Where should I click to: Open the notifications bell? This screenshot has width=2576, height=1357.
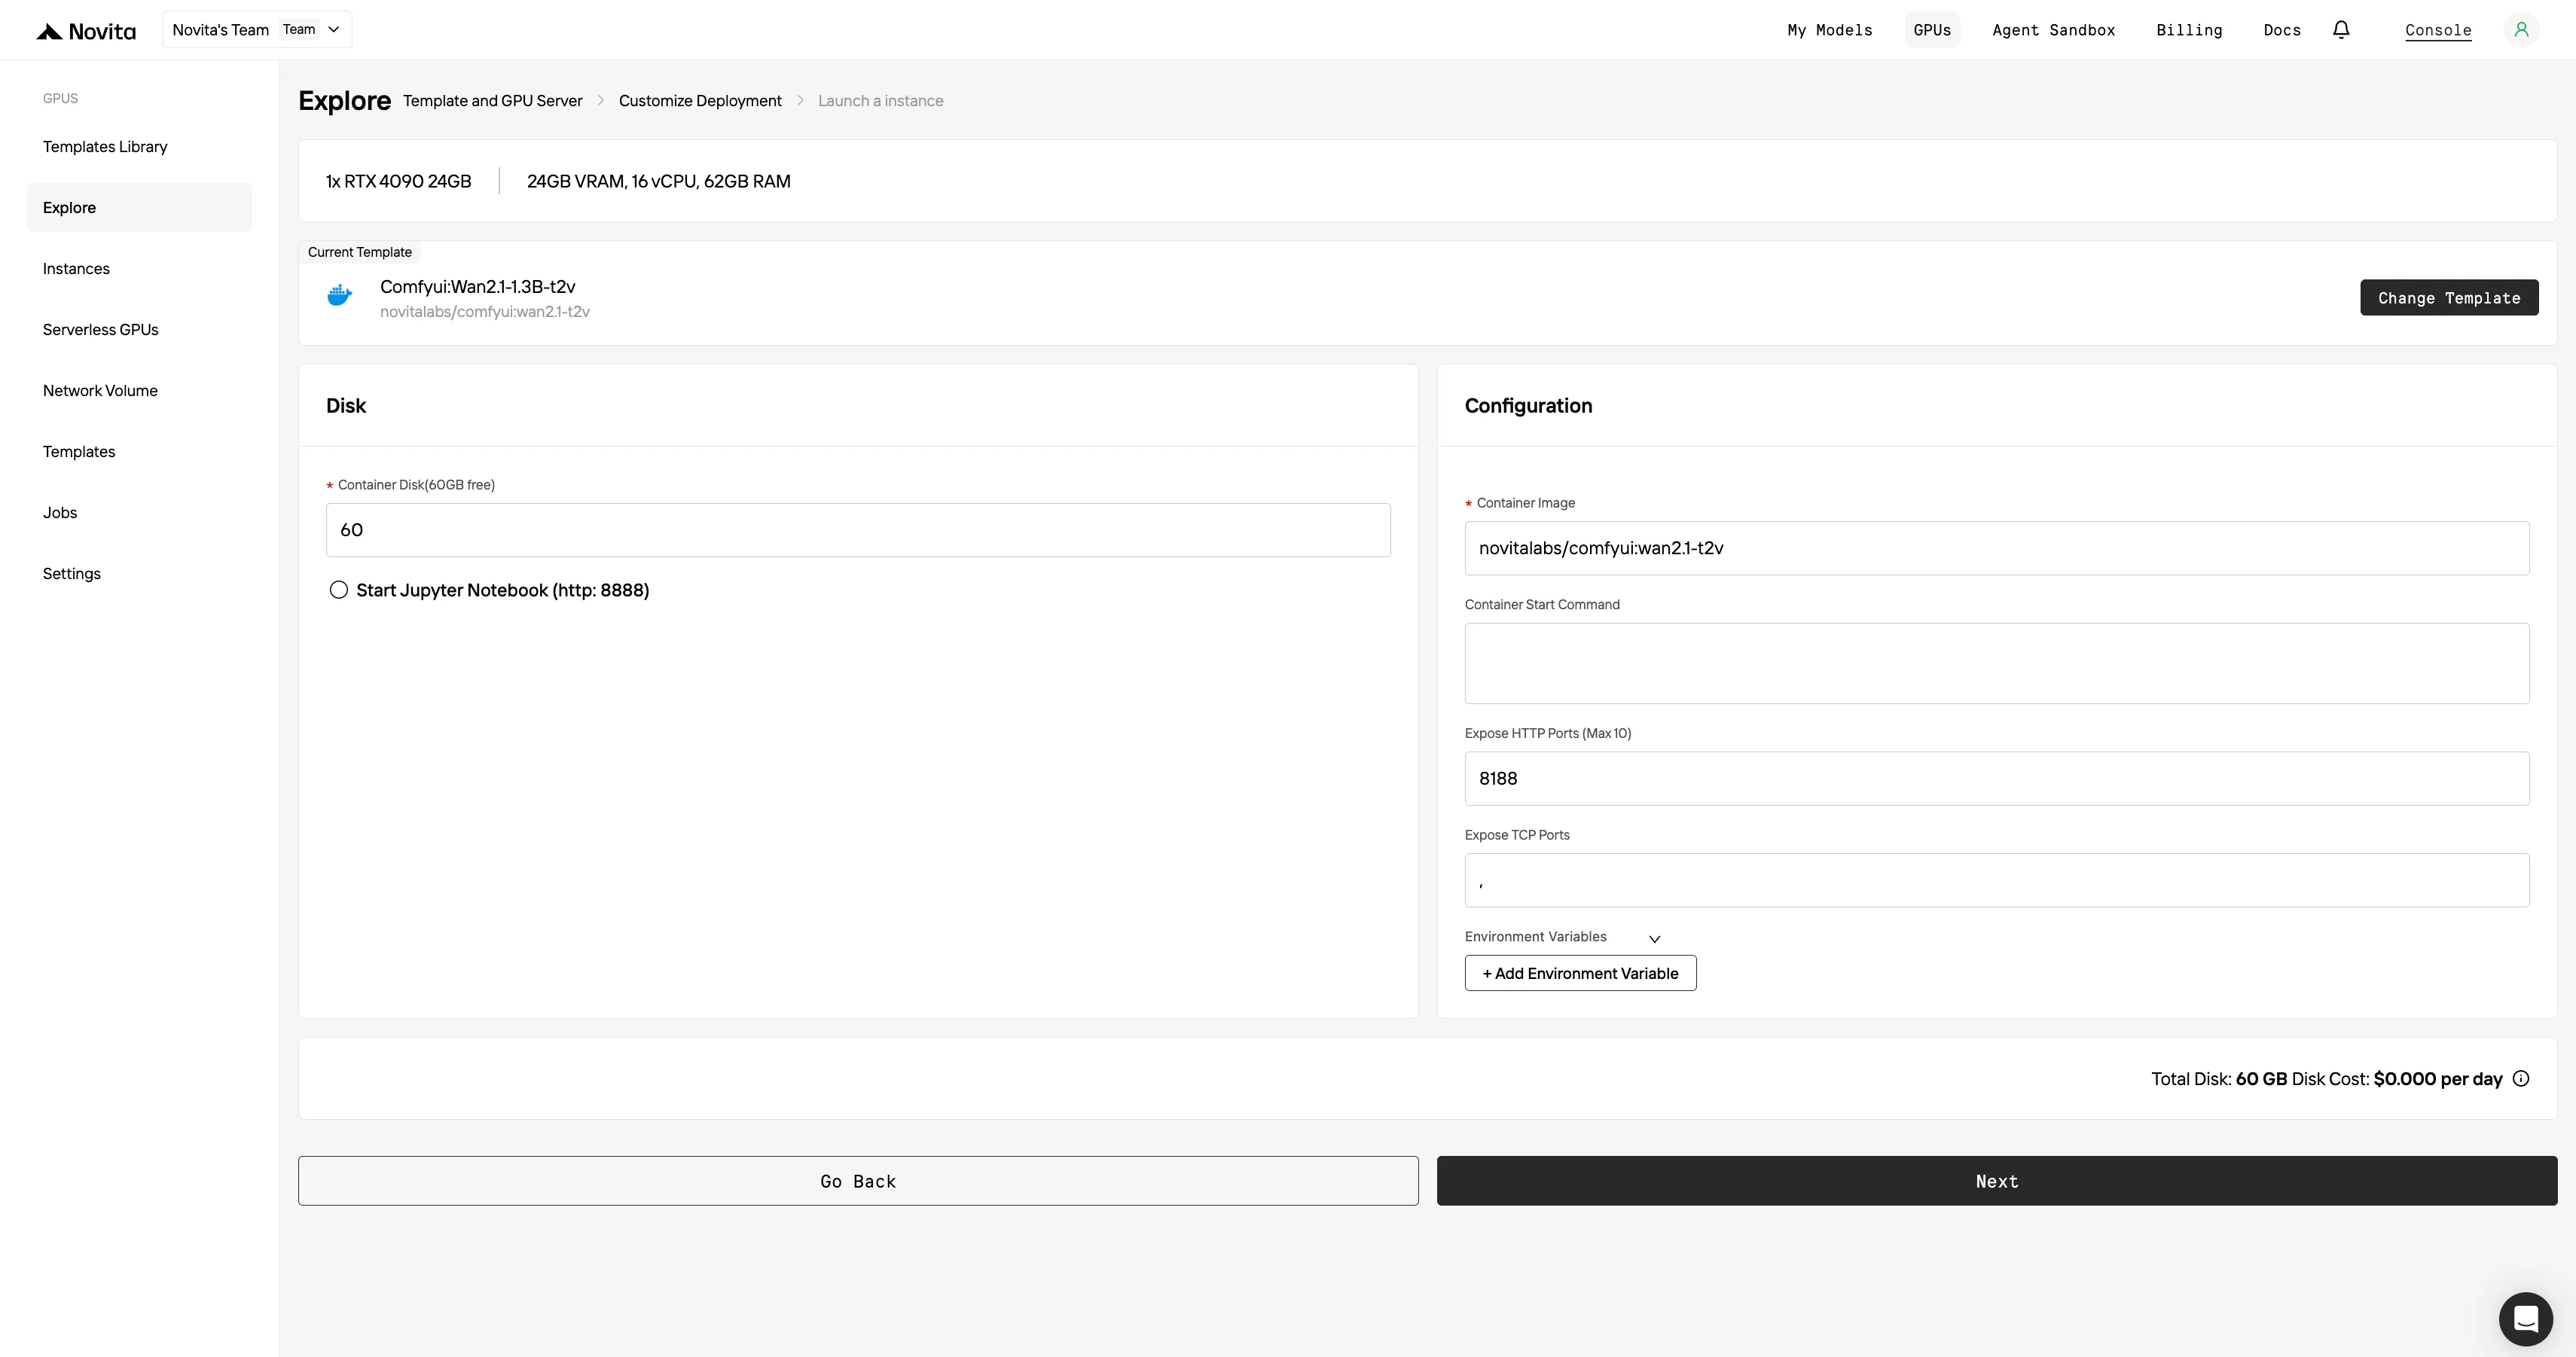click(2341, 30)
